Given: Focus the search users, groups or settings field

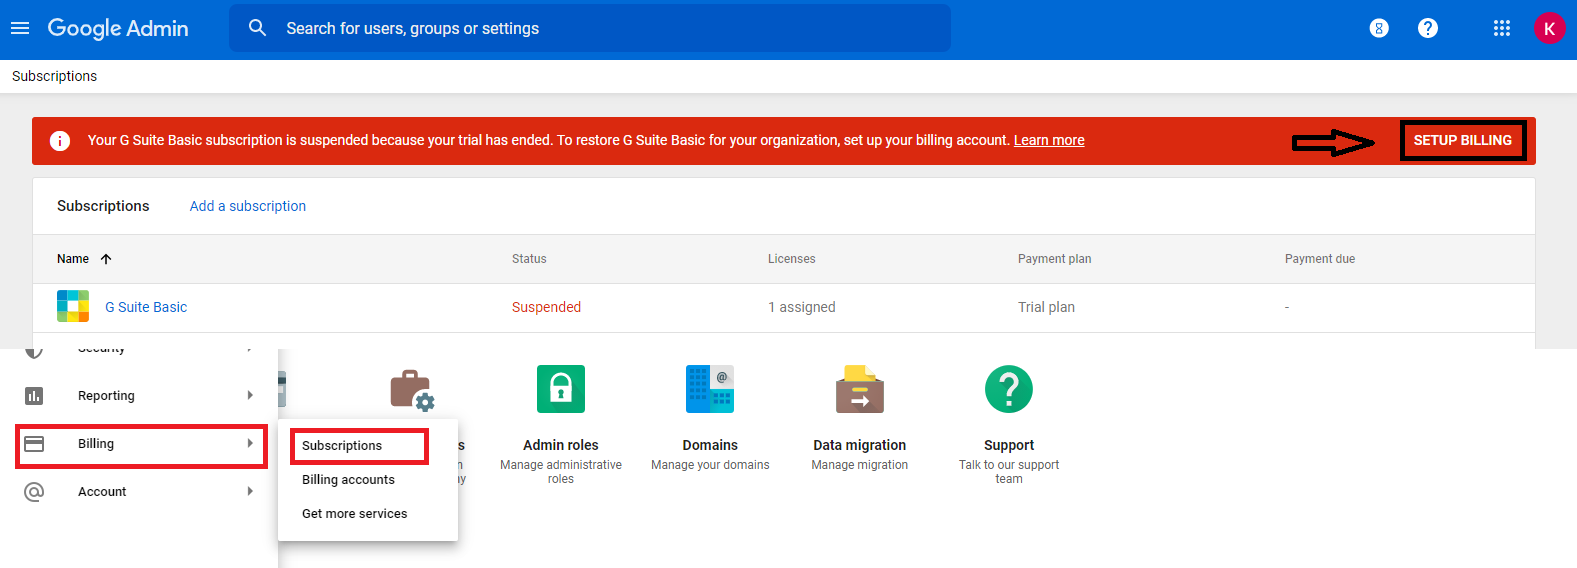Looking at the screenshot, I should pos(590,28).
